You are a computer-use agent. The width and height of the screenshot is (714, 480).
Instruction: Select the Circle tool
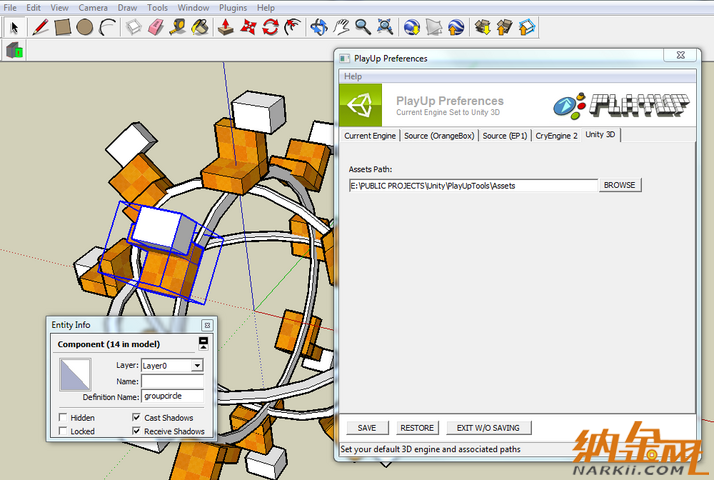coord(85,27)
